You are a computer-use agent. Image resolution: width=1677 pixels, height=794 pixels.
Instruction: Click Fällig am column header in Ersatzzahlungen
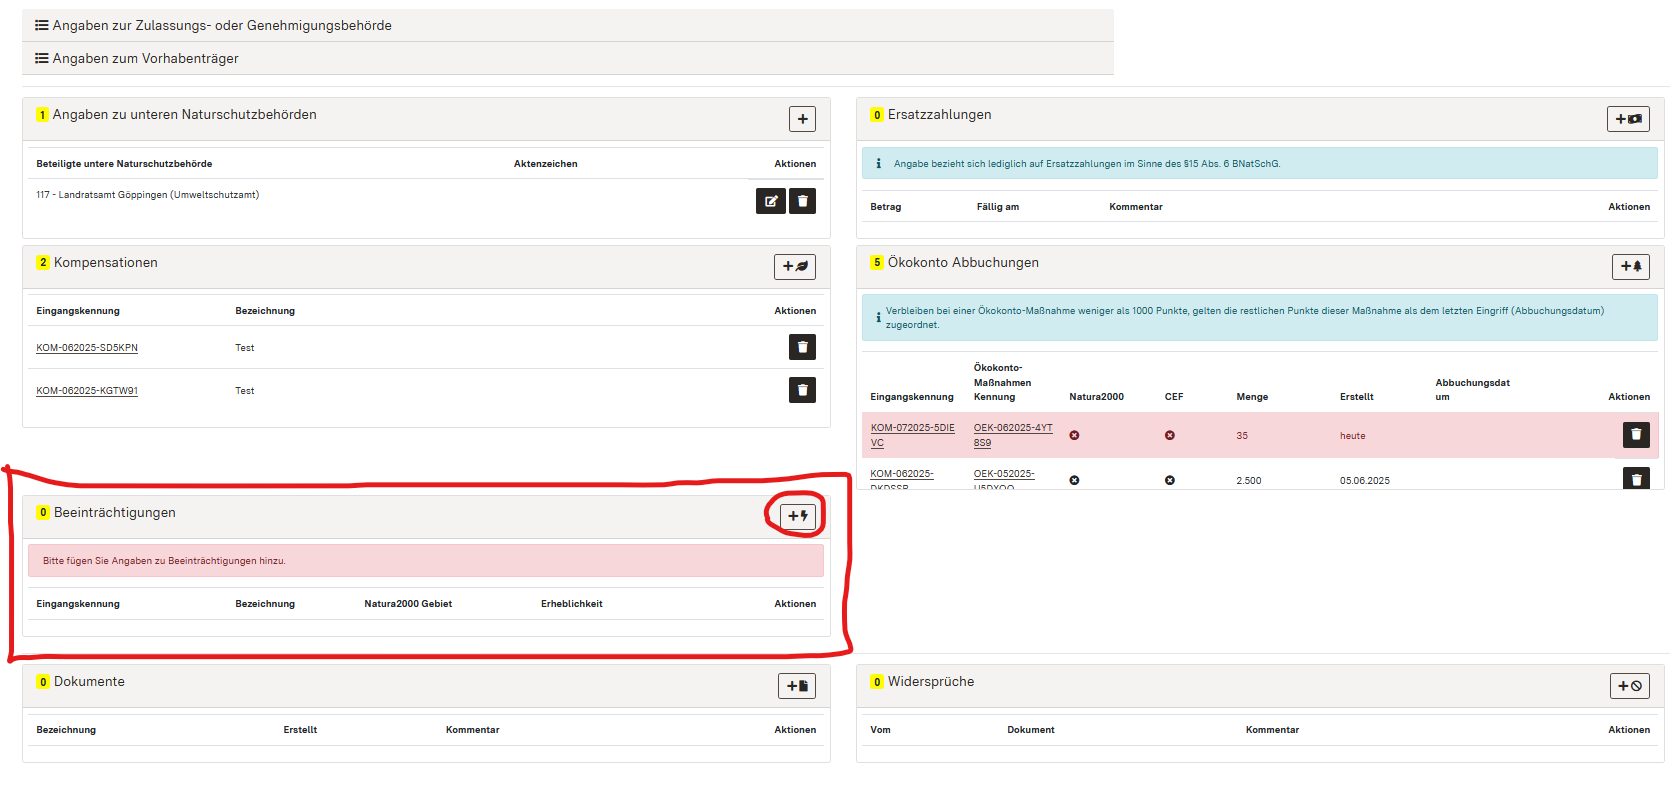[x=998, y=207]
